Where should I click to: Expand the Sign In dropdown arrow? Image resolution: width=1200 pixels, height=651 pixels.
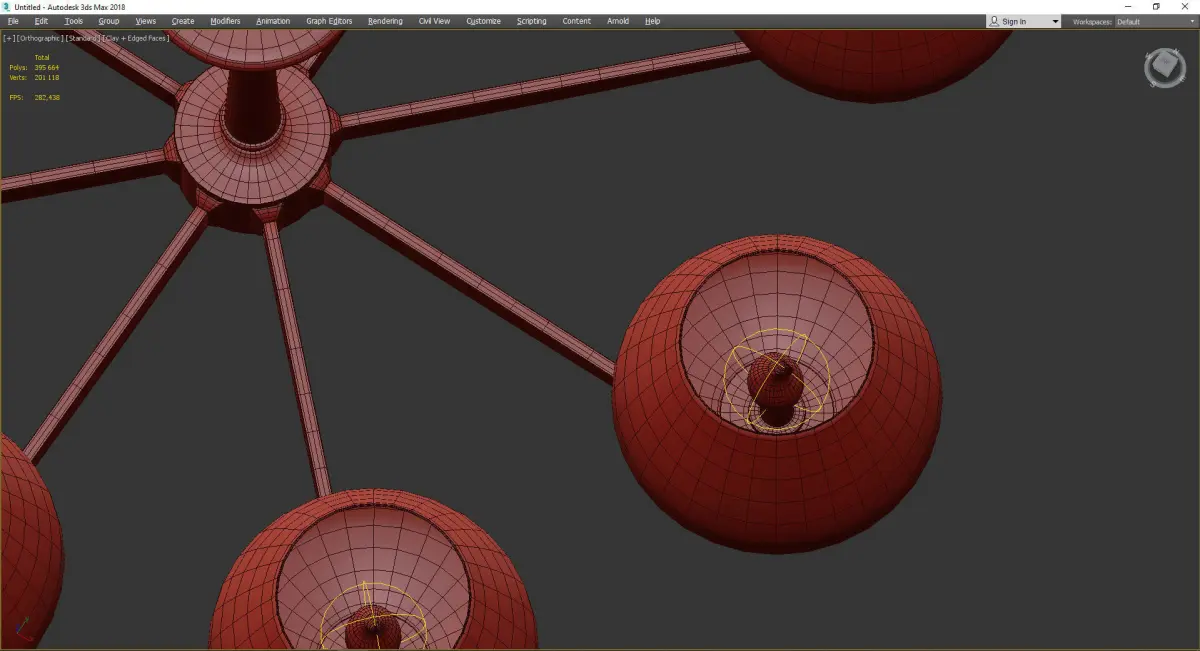[x=1055, y=22]
